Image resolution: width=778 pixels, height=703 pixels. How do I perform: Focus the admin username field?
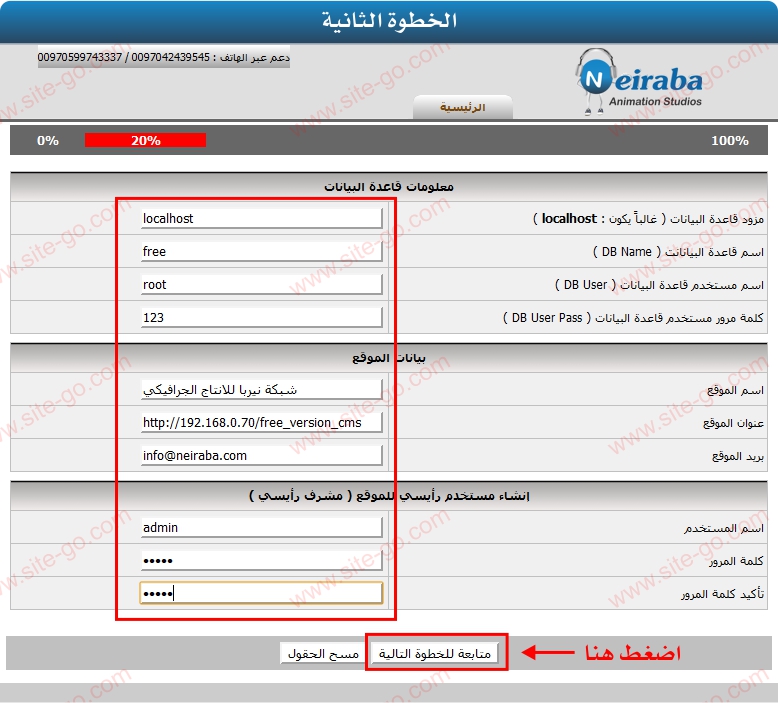(261, 527)
